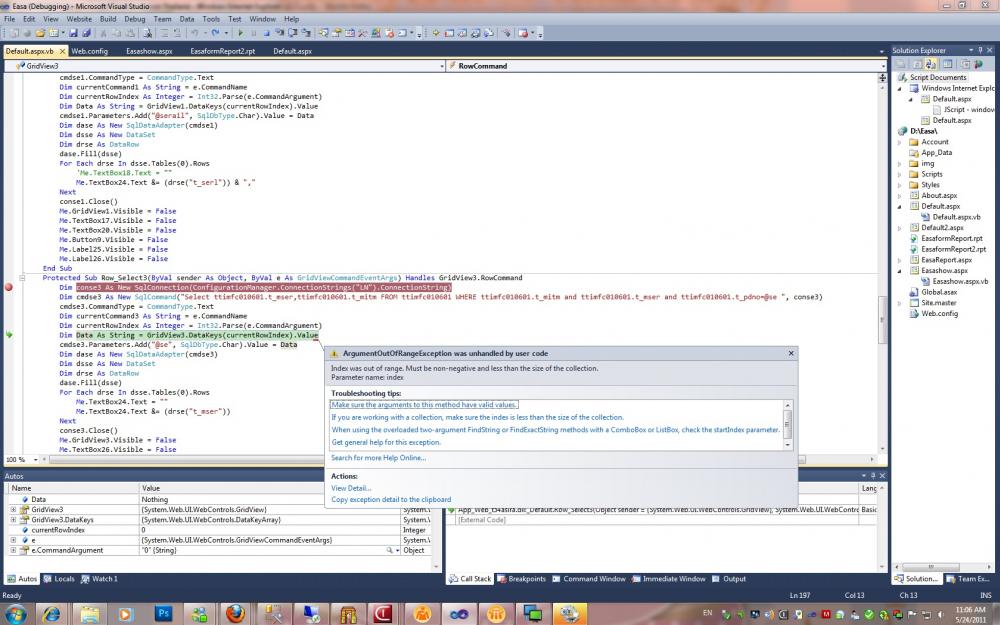
Task: Click the troubleshooting tips list scrollbar
Action: (x=788, y=424)
